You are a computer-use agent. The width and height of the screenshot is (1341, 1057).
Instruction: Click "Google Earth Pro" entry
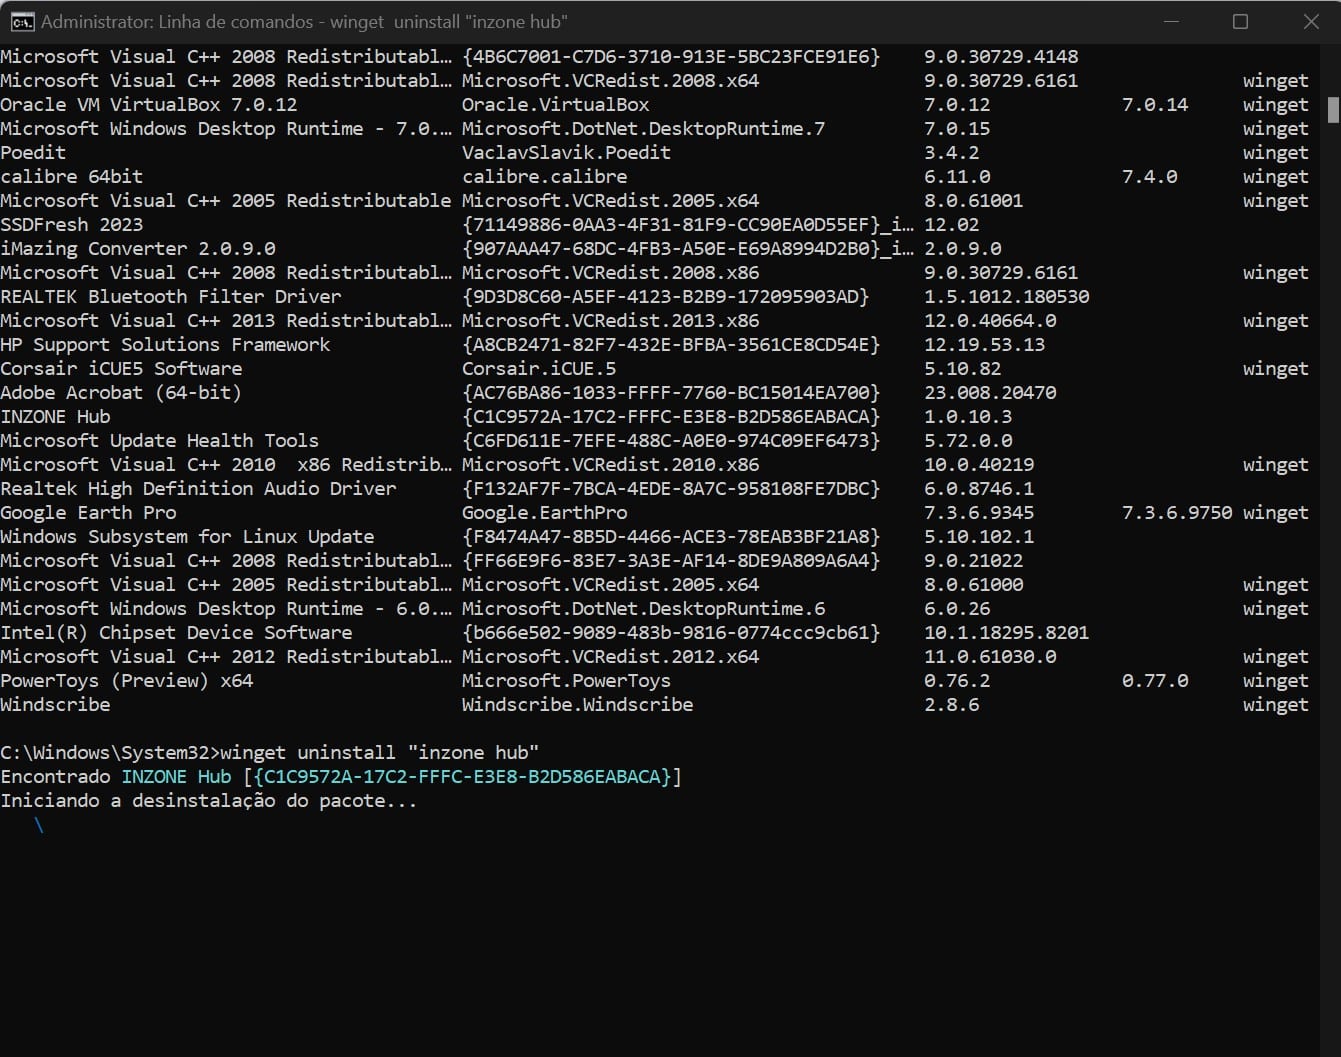click(x=88, y=512)
